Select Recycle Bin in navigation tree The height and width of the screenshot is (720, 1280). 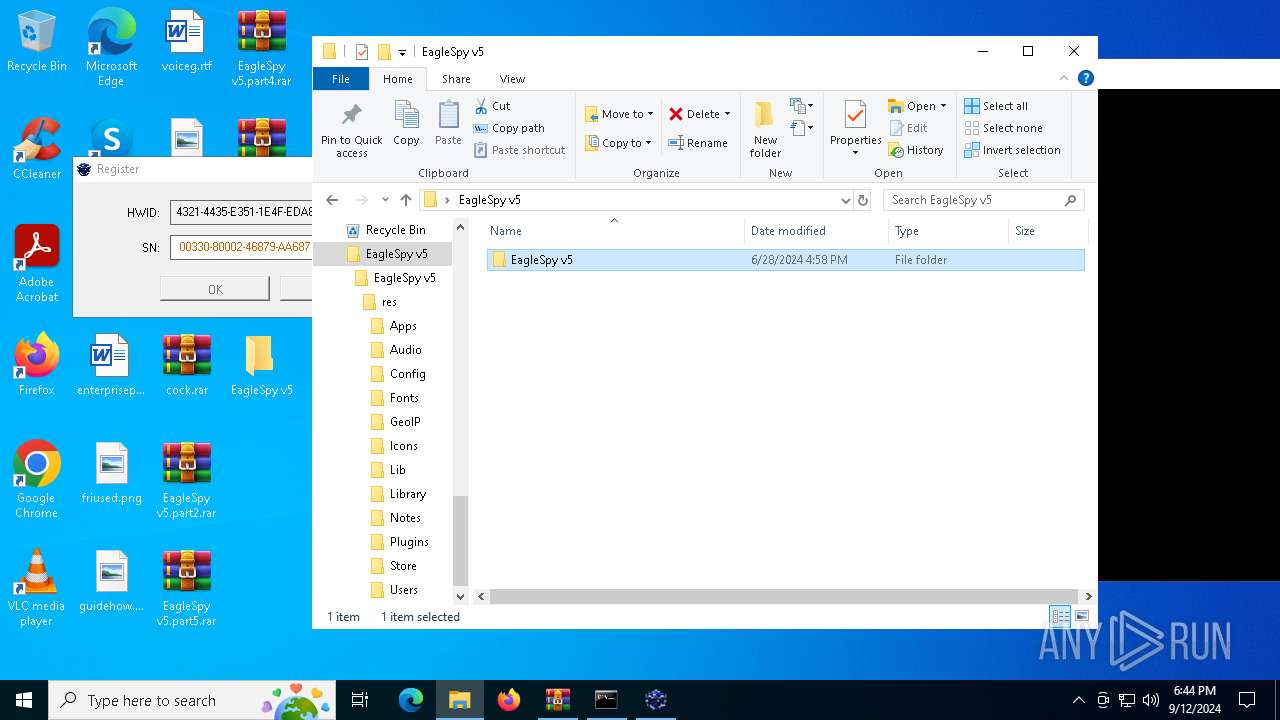point(394,230)
